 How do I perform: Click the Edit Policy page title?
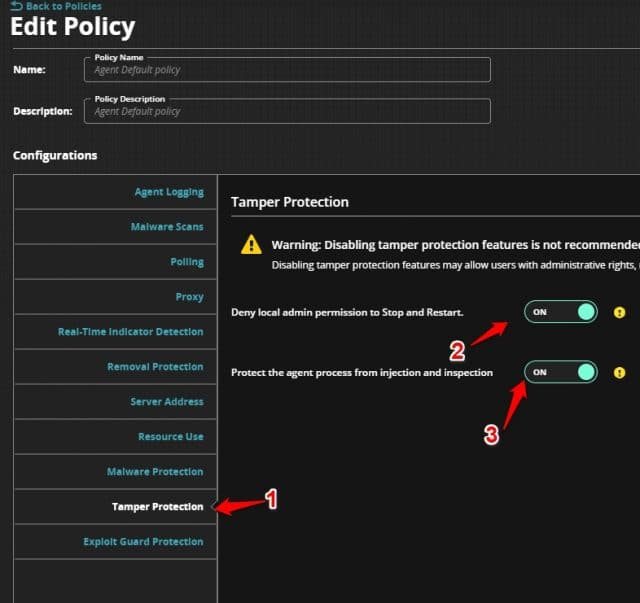[x=73, y=27]
